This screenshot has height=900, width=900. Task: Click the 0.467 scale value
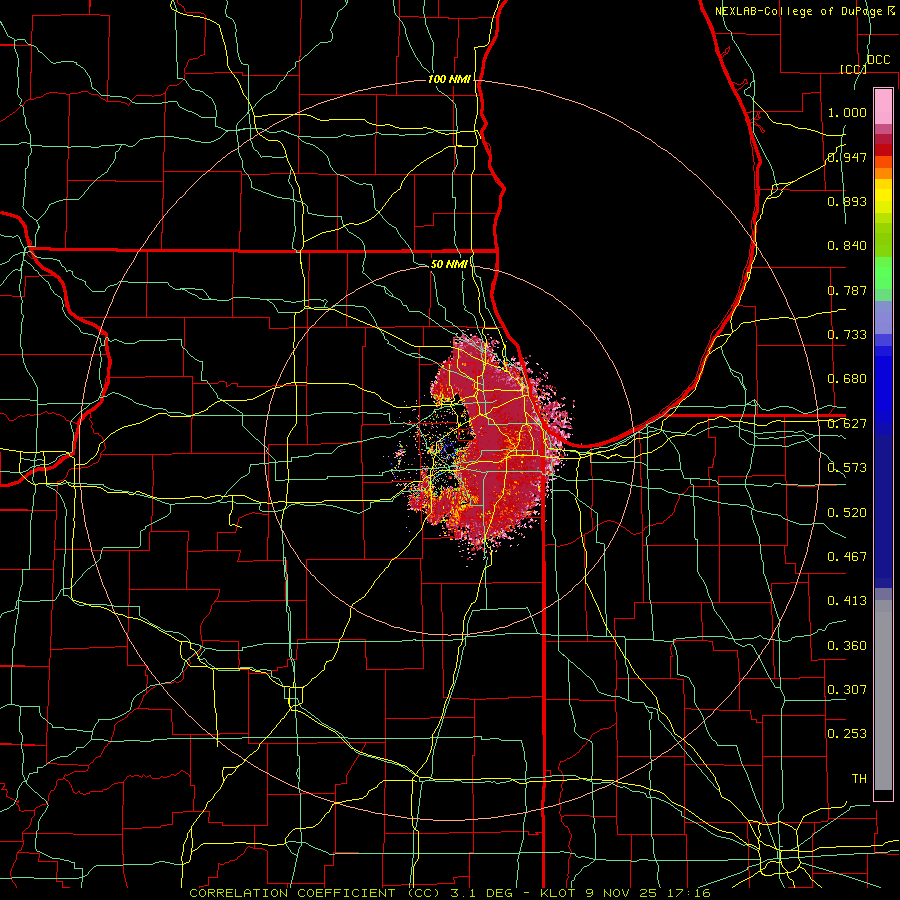coord(847,557)
